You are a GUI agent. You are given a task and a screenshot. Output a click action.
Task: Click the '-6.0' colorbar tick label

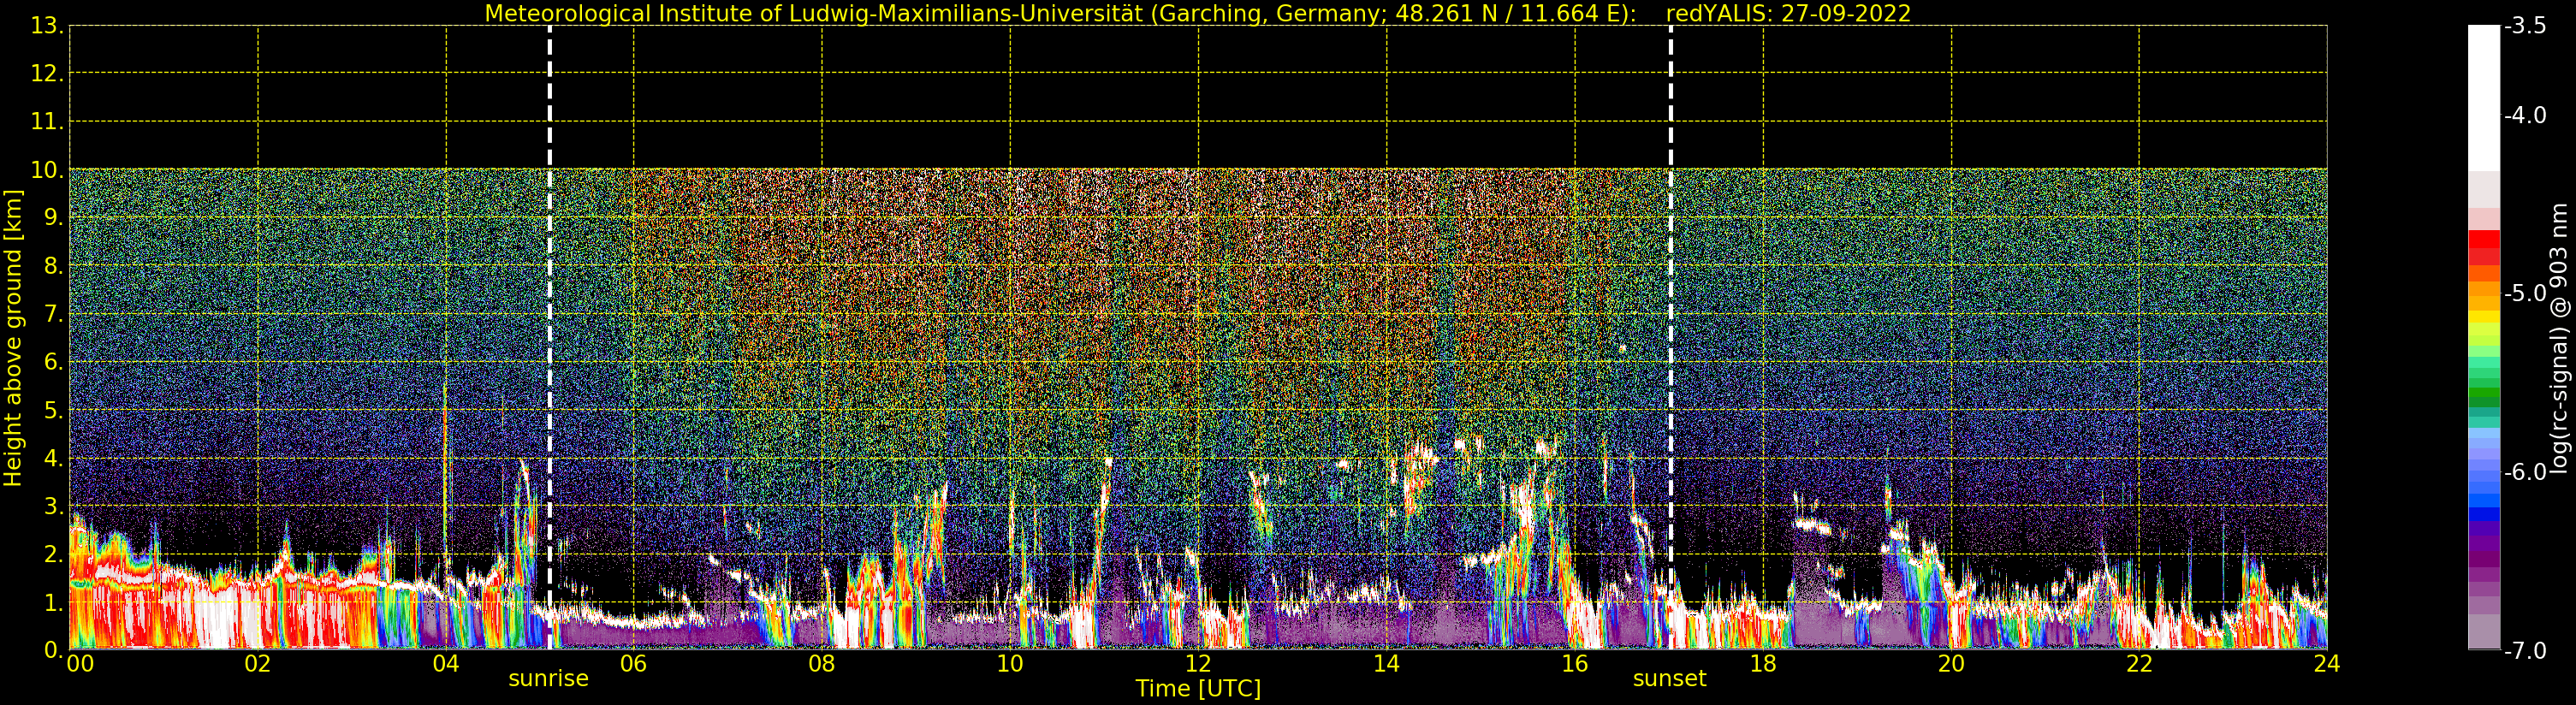(2525, 472)
